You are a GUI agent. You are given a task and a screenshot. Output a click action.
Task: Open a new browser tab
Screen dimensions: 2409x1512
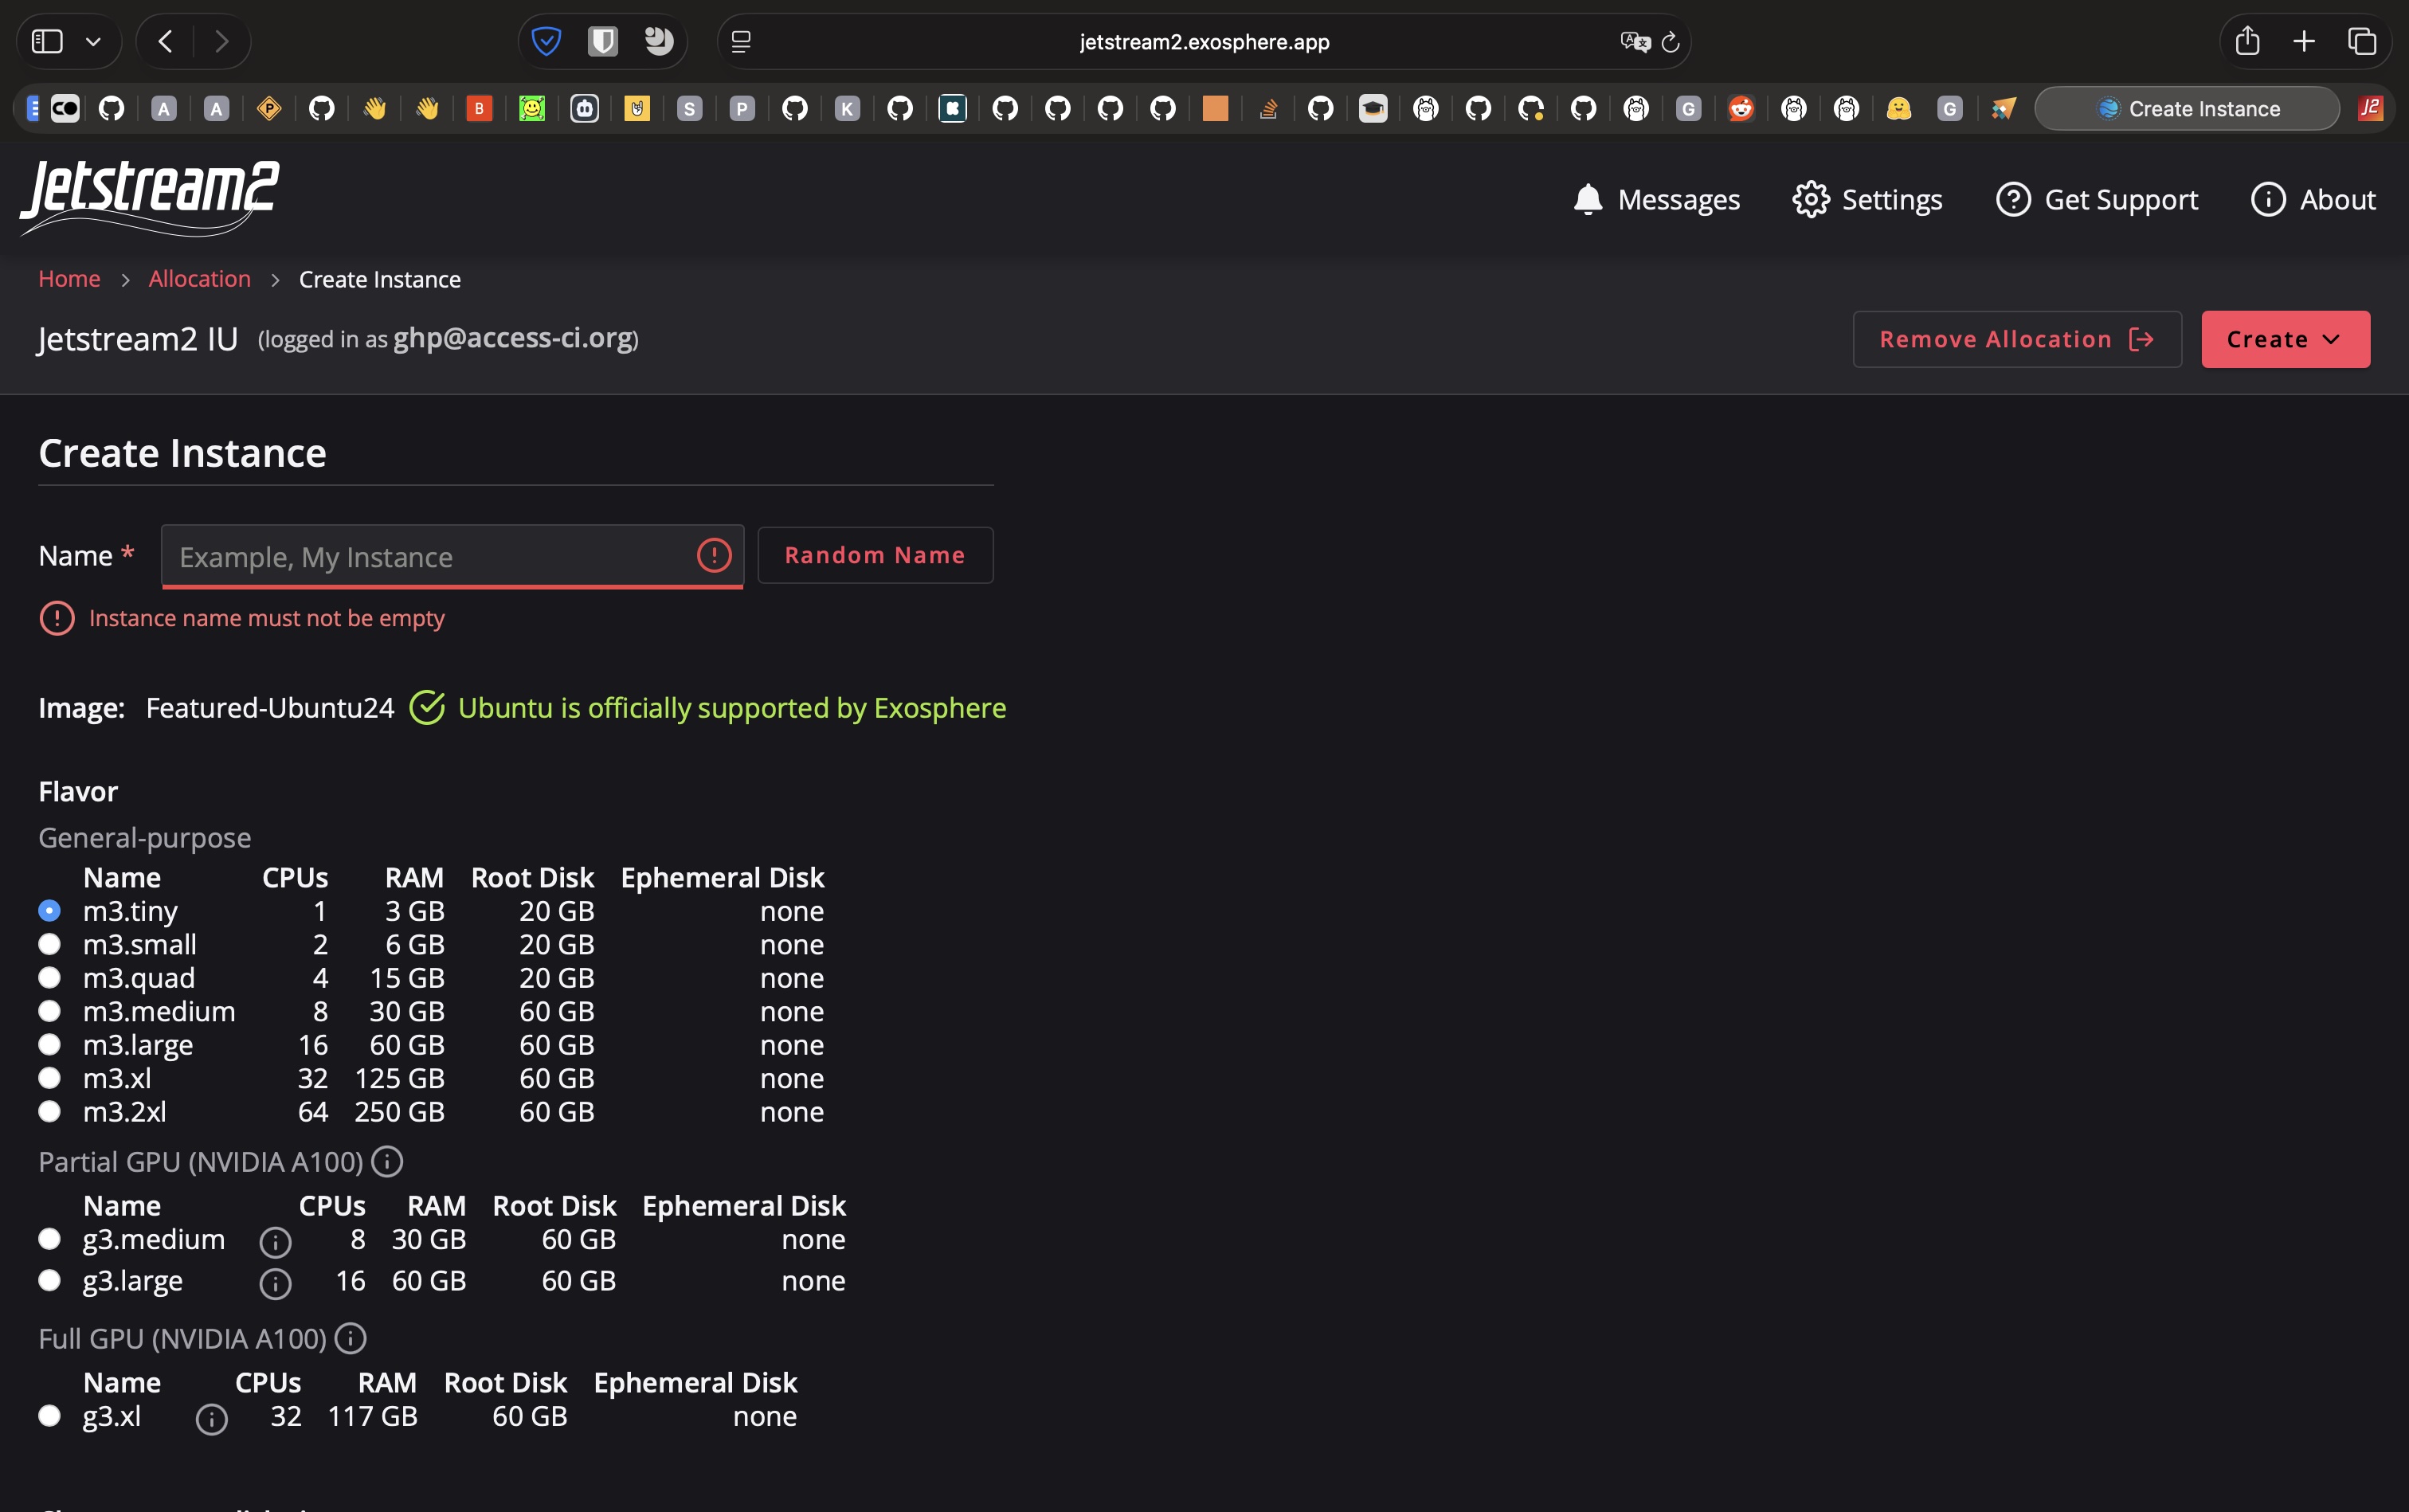2304,41
